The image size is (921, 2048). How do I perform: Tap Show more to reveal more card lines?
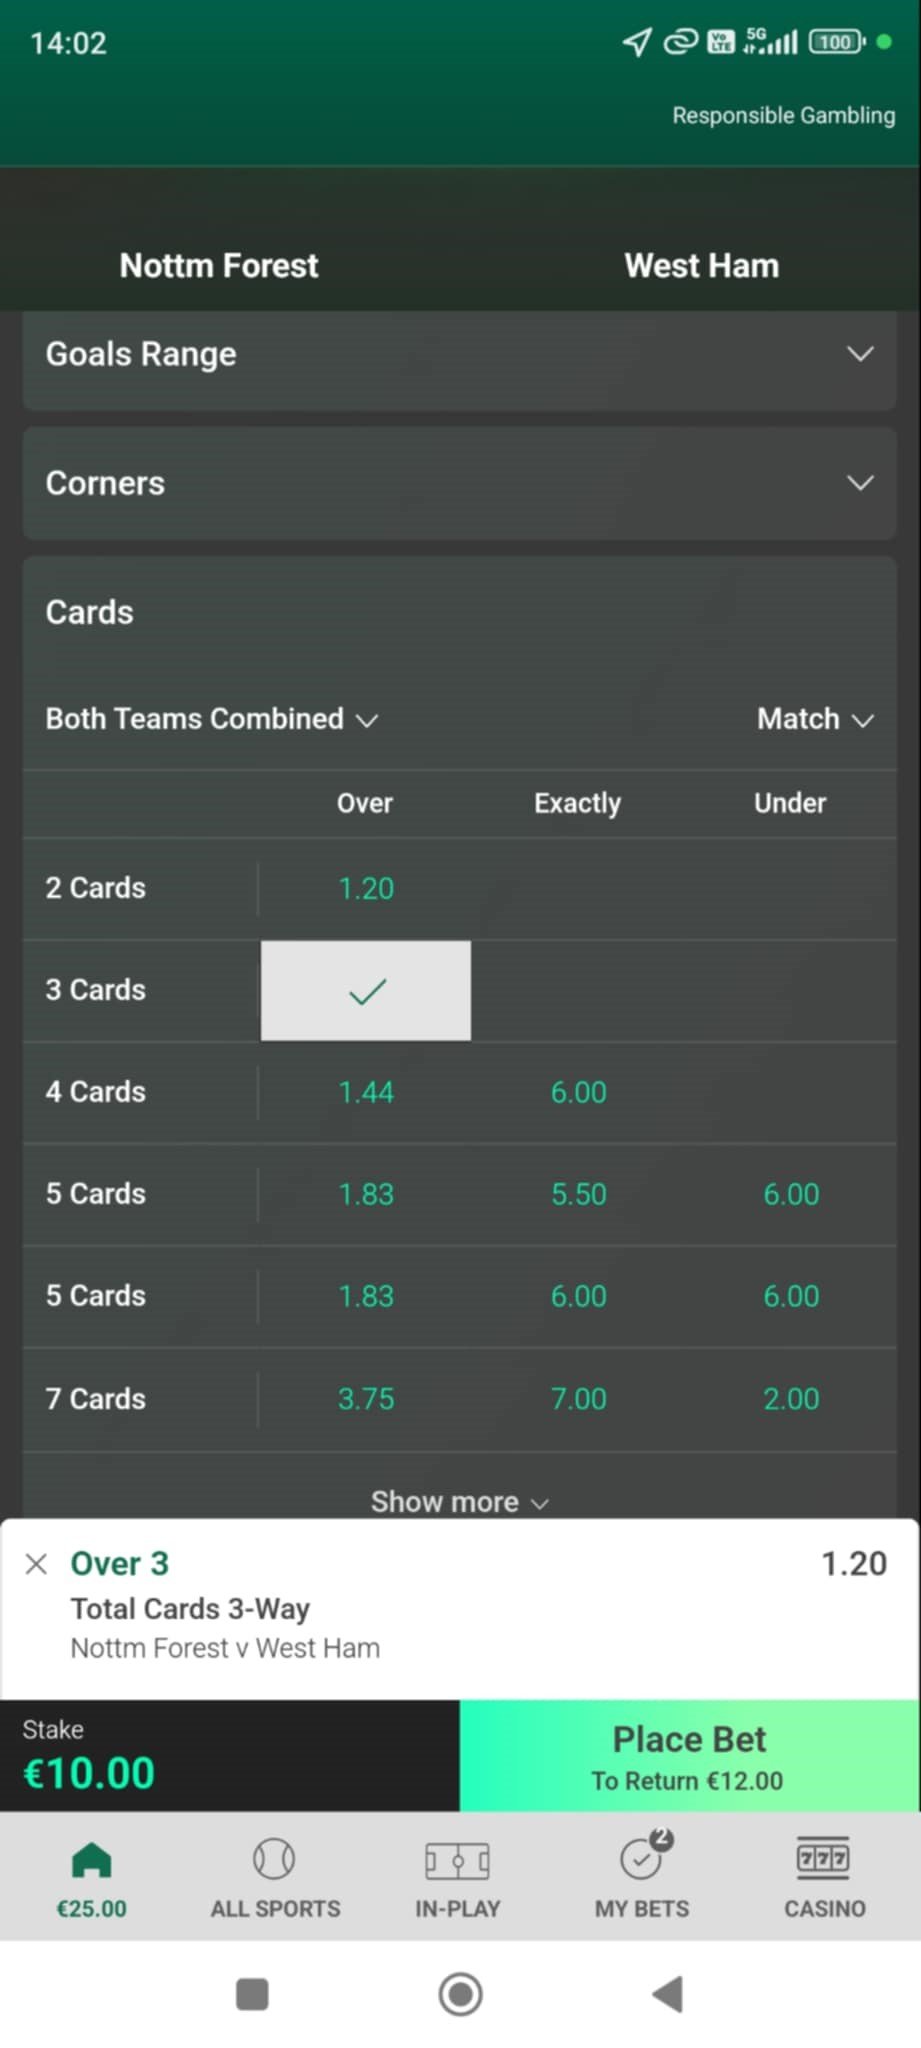coord(460,1502)
